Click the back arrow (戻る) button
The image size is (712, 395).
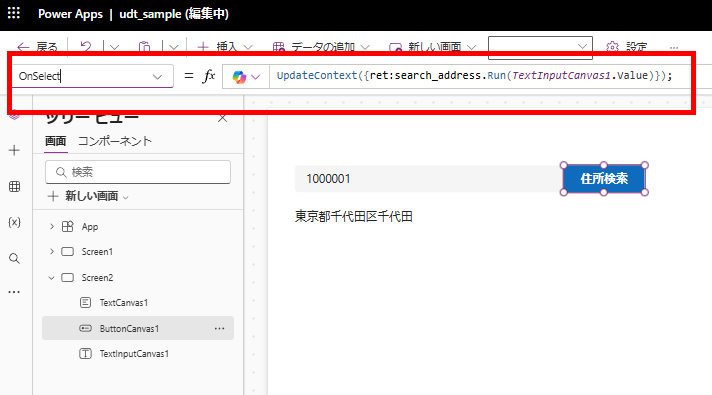point(37,47)
